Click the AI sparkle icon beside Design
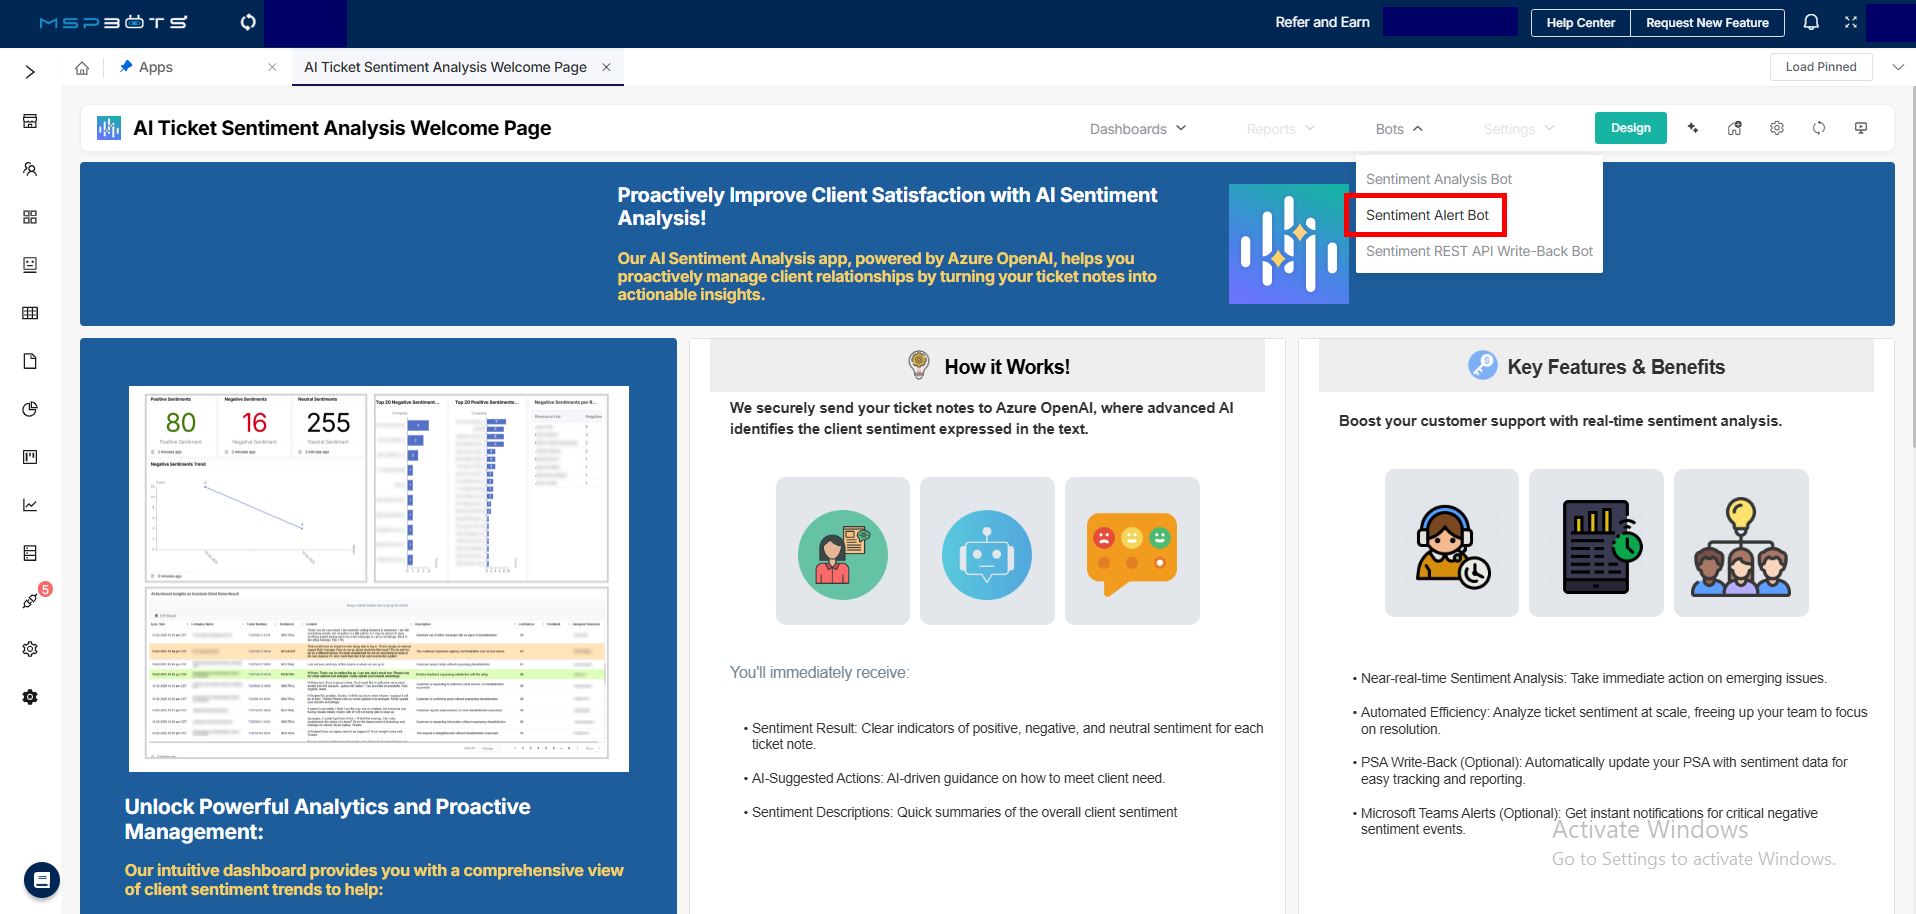This screenshot has width=1916, height=914. tap(1693, 128)
